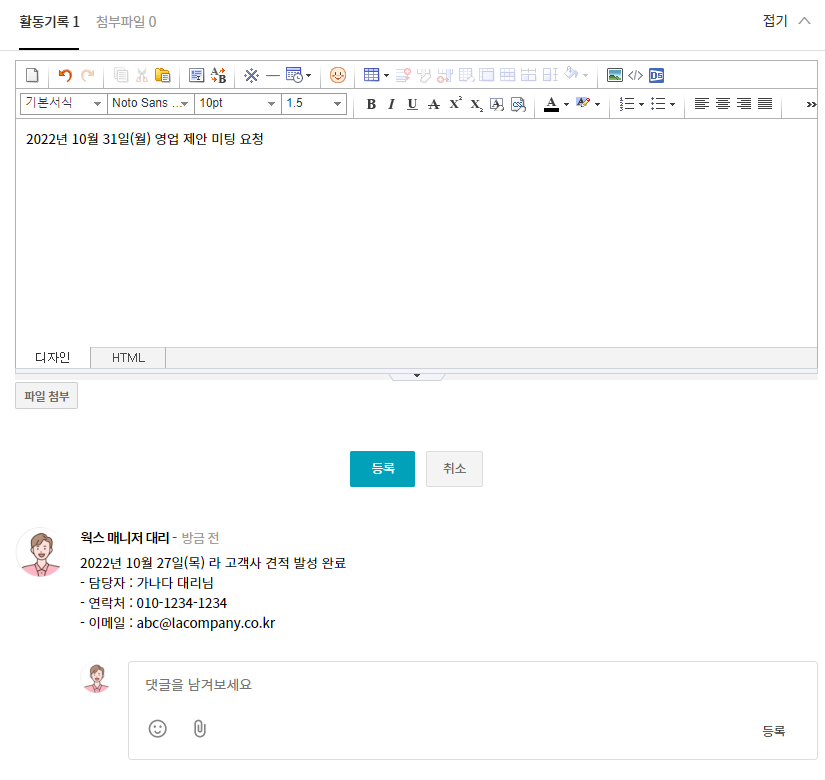The height and width of the screenshot is (780, 825).
Task: Switch to the 첨부파일 0 tab
Action: [126, 22]
